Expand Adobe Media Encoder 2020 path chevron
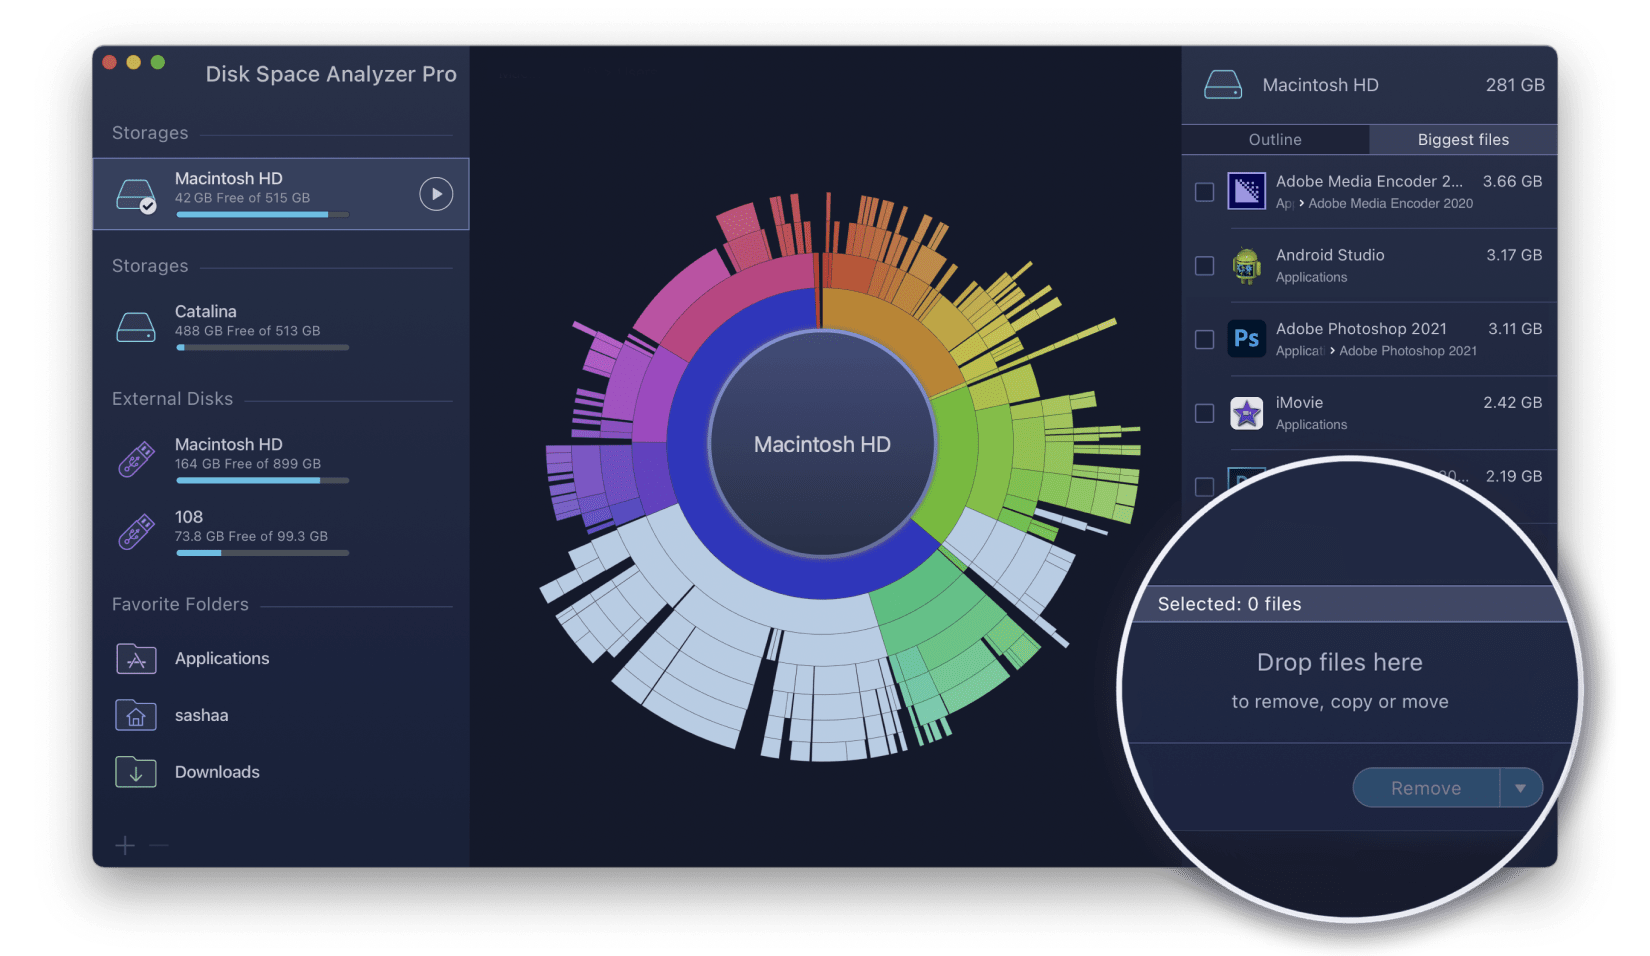The height and width of the screenshot is (956, 1650). pos(1301,204)
